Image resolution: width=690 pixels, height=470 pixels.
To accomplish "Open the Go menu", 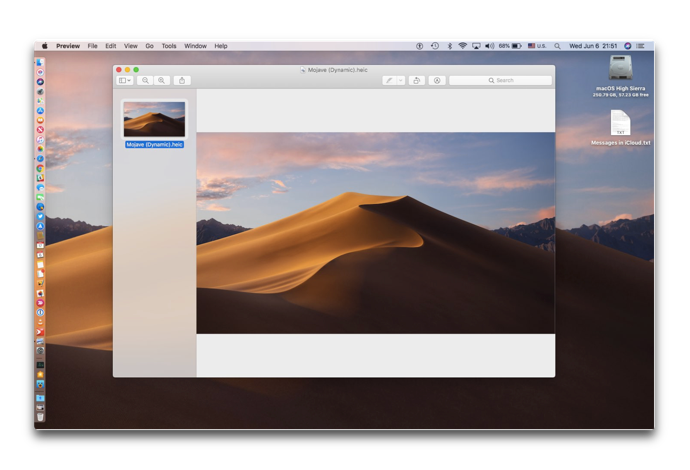I will coord(150,46).
